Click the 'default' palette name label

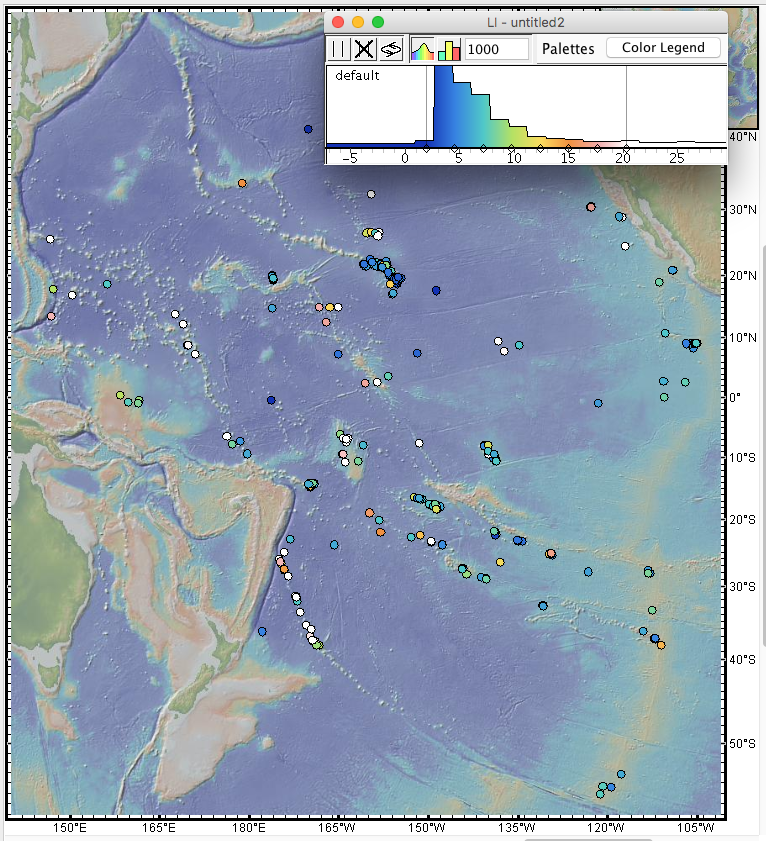click(x=357, y=76)
